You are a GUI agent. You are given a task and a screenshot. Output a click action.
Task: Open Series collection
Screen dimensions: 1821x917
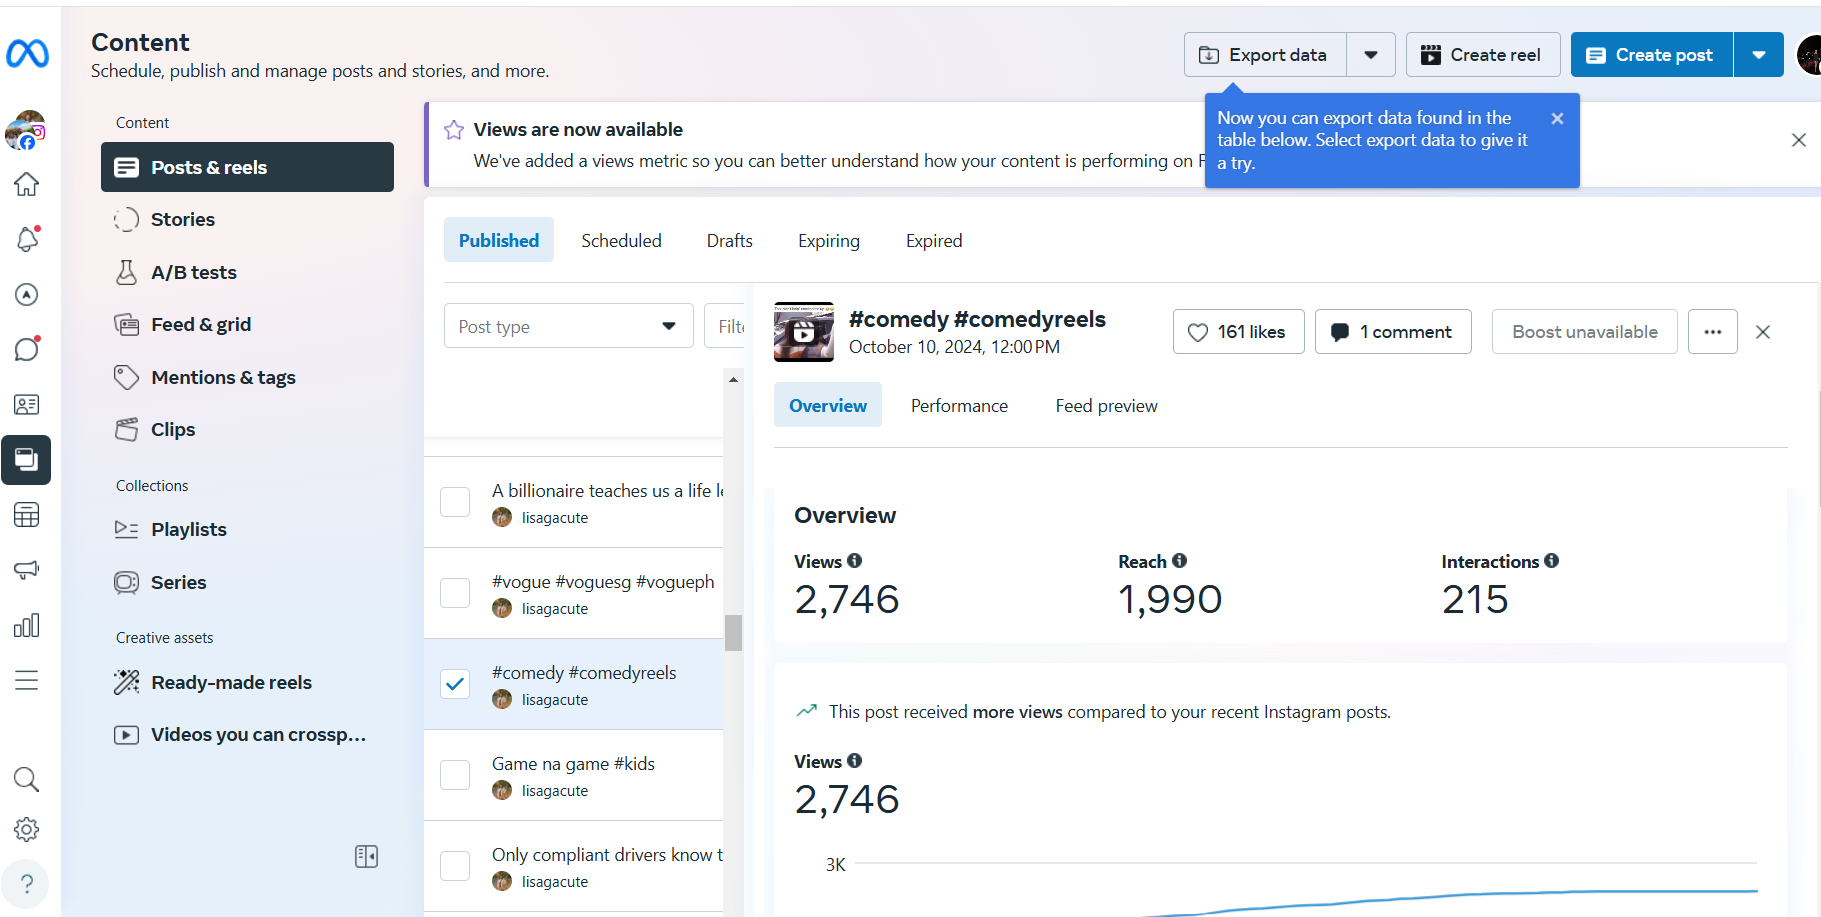click(247, 582)
